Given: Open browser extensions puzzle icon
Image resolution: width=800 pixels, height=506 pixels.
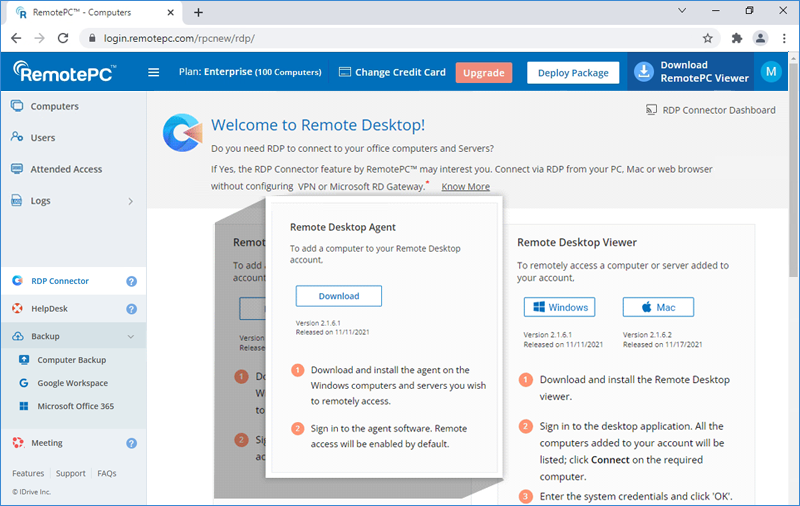Looking at the screenshot, I should (x=737, y=38).
